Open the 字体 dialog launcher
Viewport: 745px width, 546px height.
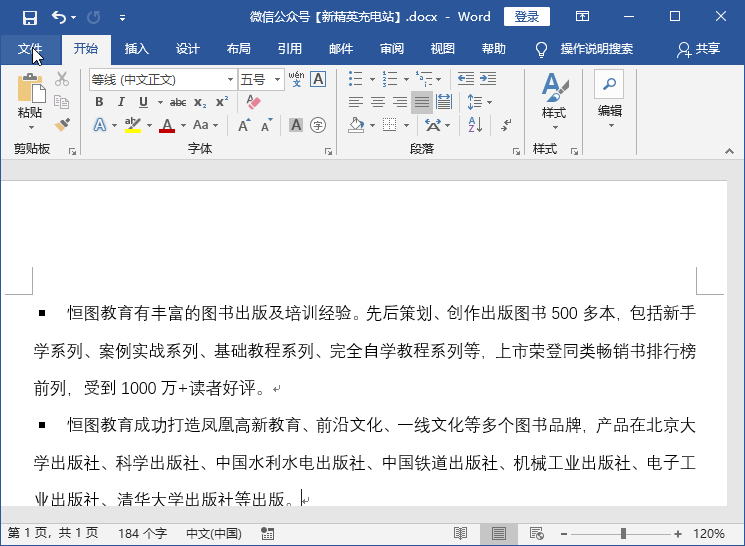(328, 152)
